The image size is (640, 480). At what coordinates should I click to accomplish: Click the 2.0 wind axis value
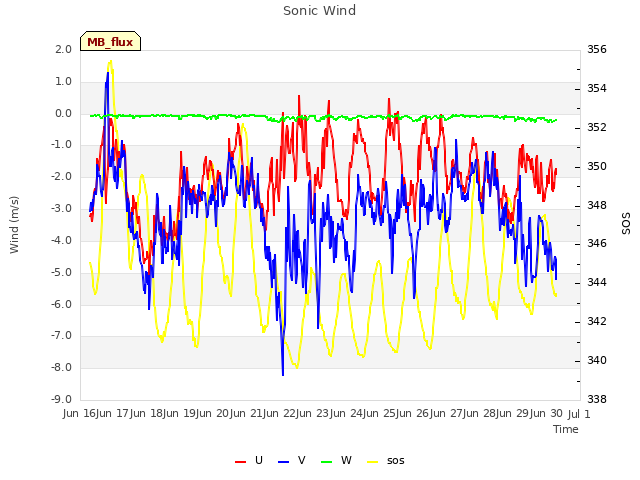(x=64, y=49)
